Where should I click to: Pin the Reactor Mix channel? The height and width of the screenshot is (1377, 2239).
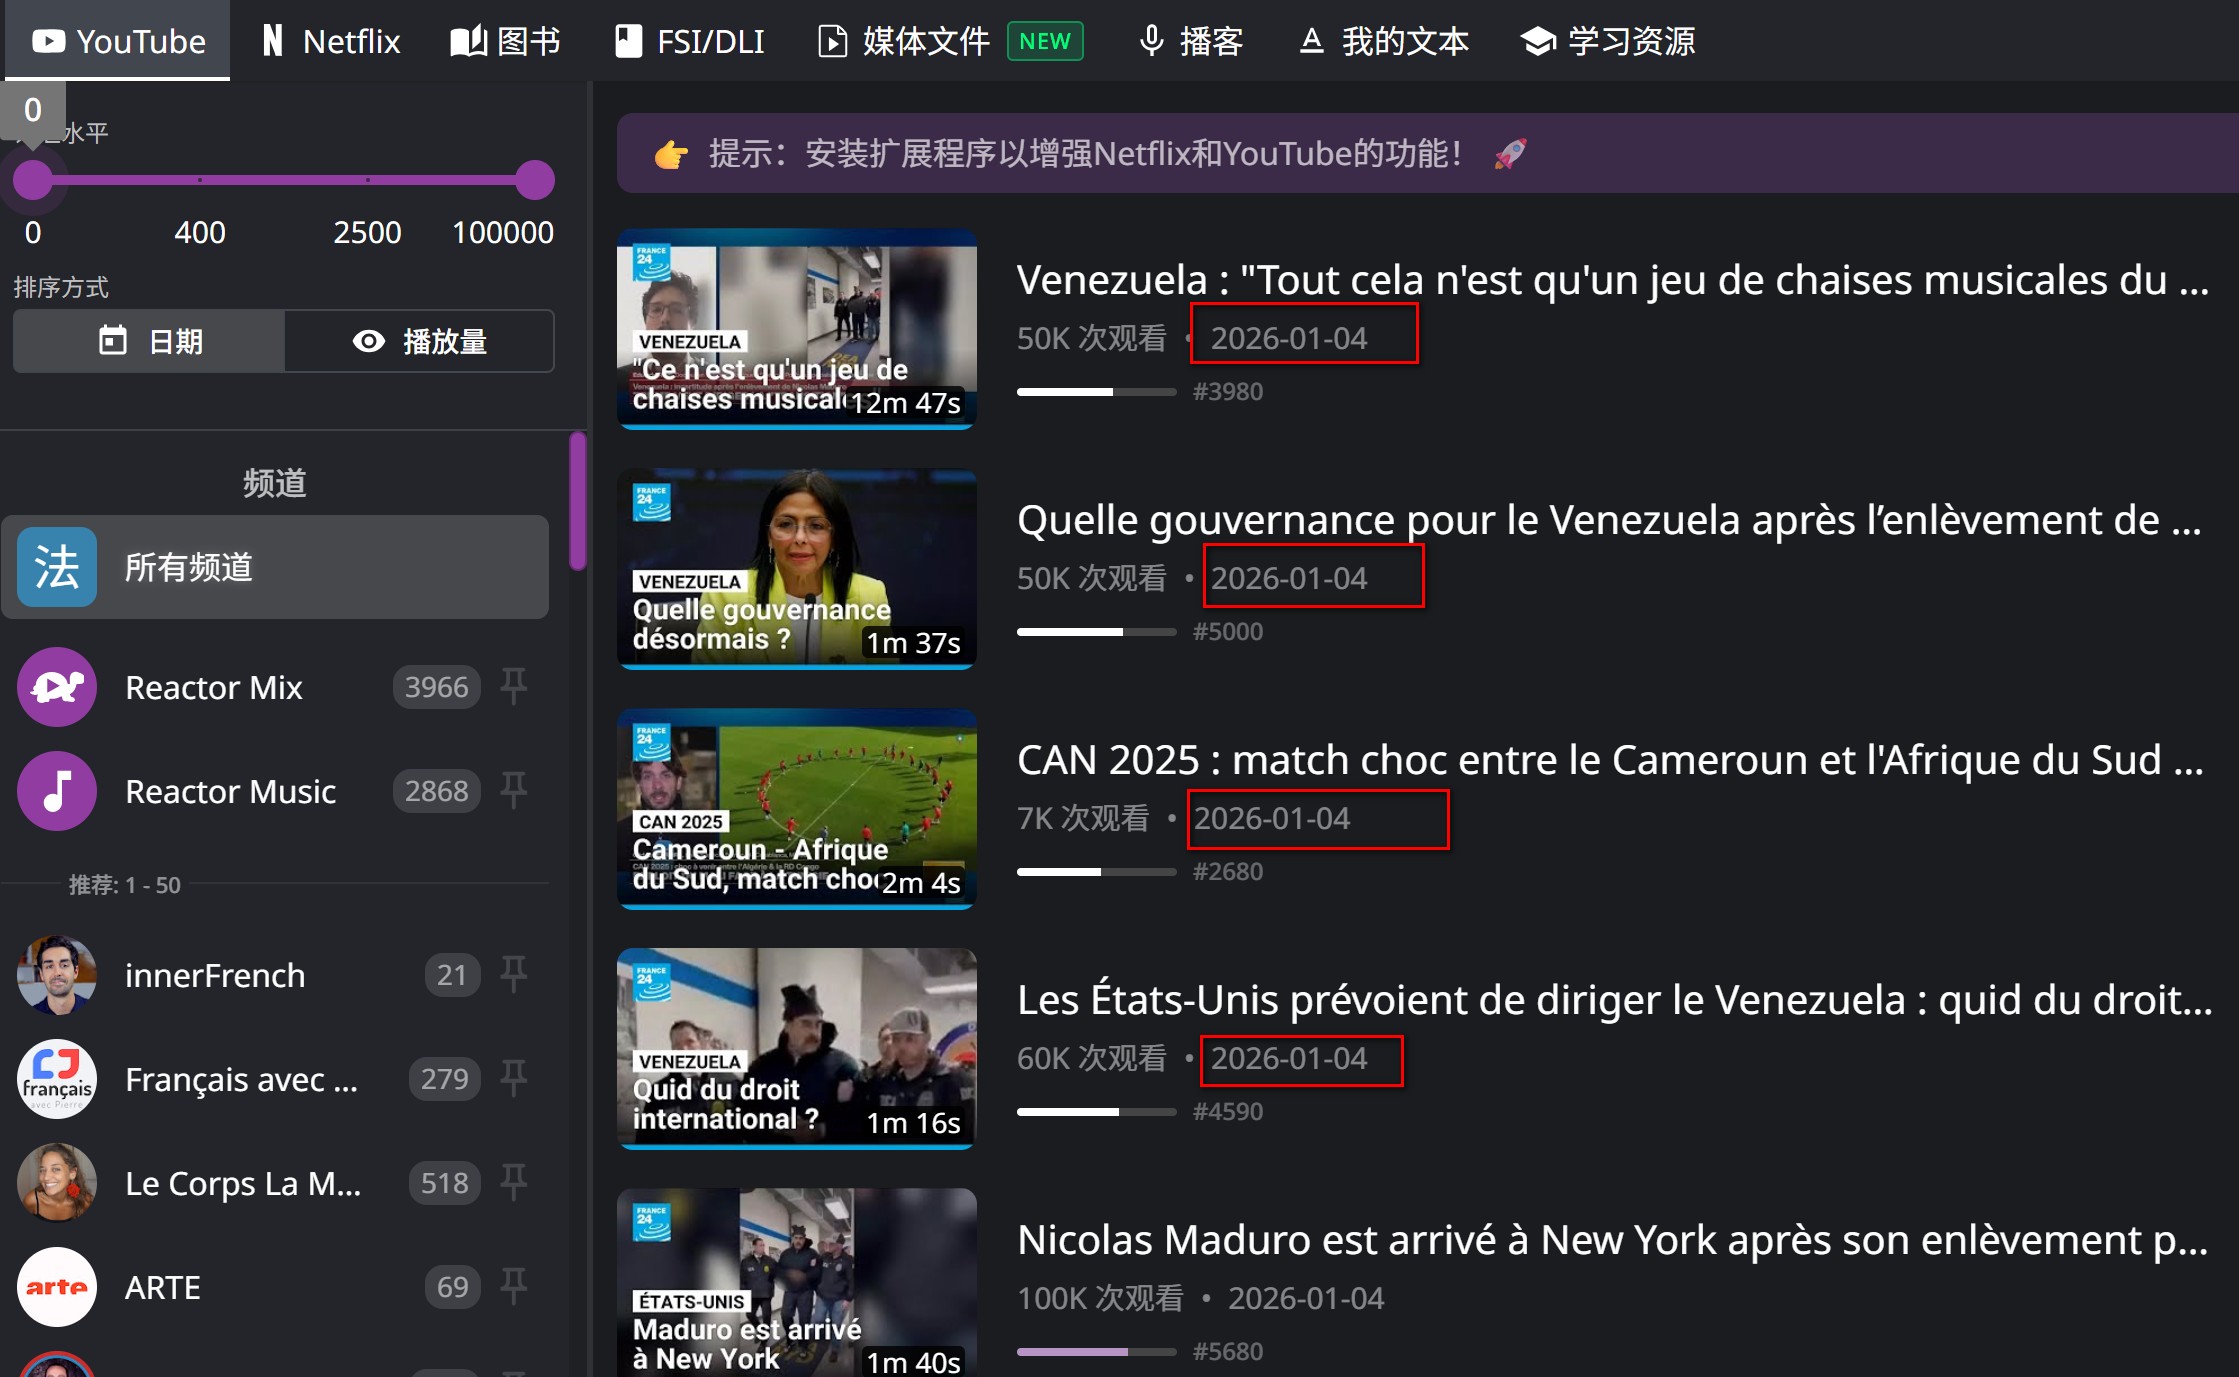514,686
